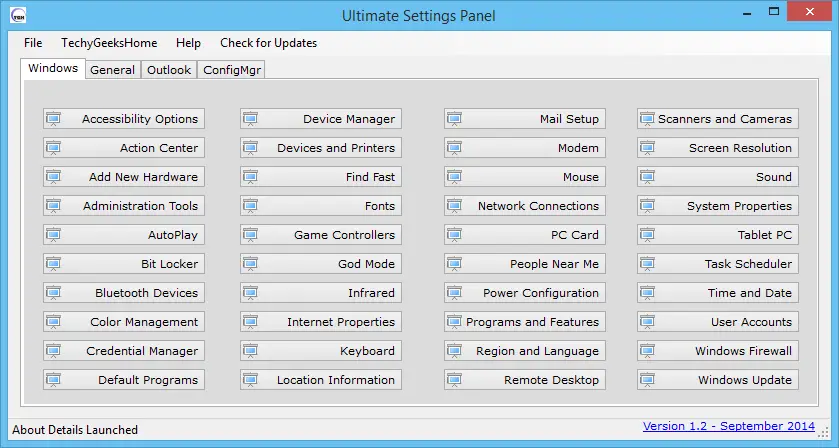Open Internet Properties
This screenshot has width=839, height=448.
321,322
